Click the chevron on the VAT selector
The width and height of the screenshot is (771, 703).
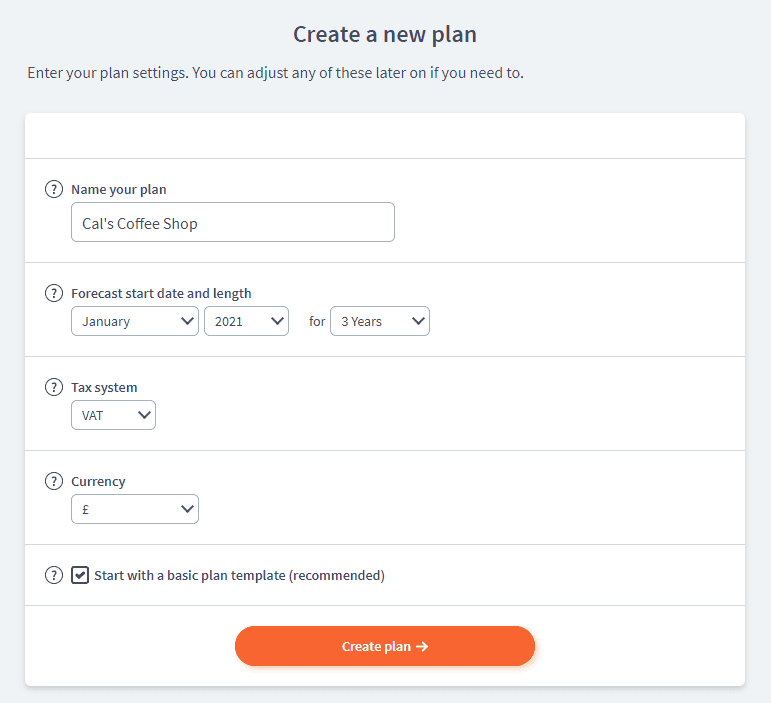coord(144,415)
